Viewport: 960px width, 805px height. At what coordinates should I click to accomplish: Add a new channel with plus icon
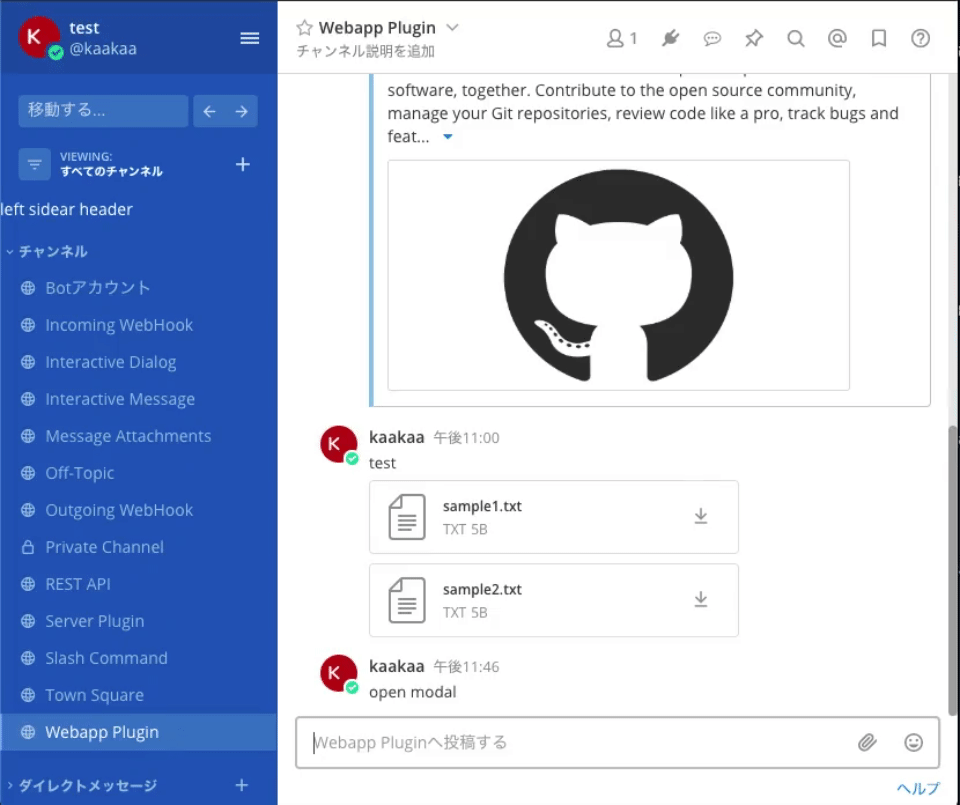[242, 164]
